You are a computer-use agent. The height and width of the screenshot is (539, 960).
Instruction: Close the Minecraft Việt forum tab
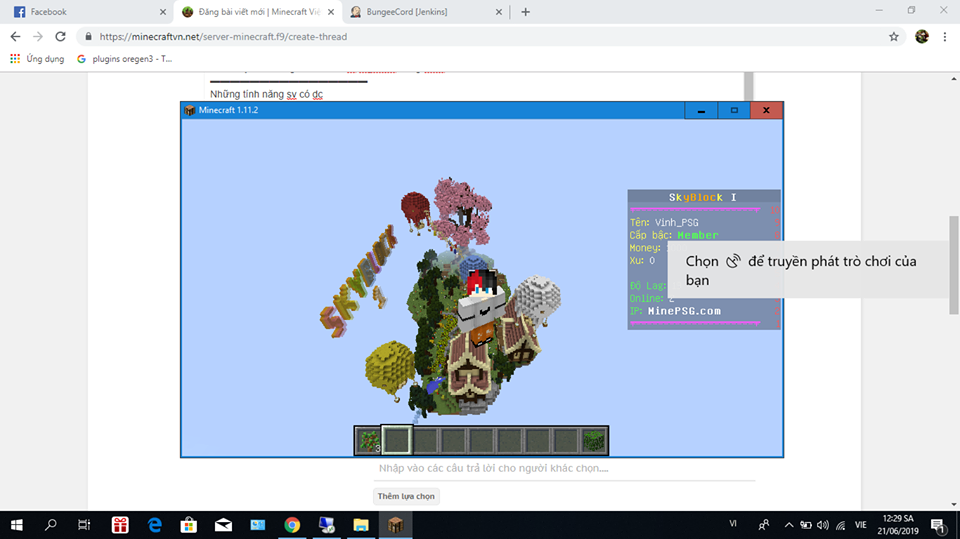(x=331, y=12)
